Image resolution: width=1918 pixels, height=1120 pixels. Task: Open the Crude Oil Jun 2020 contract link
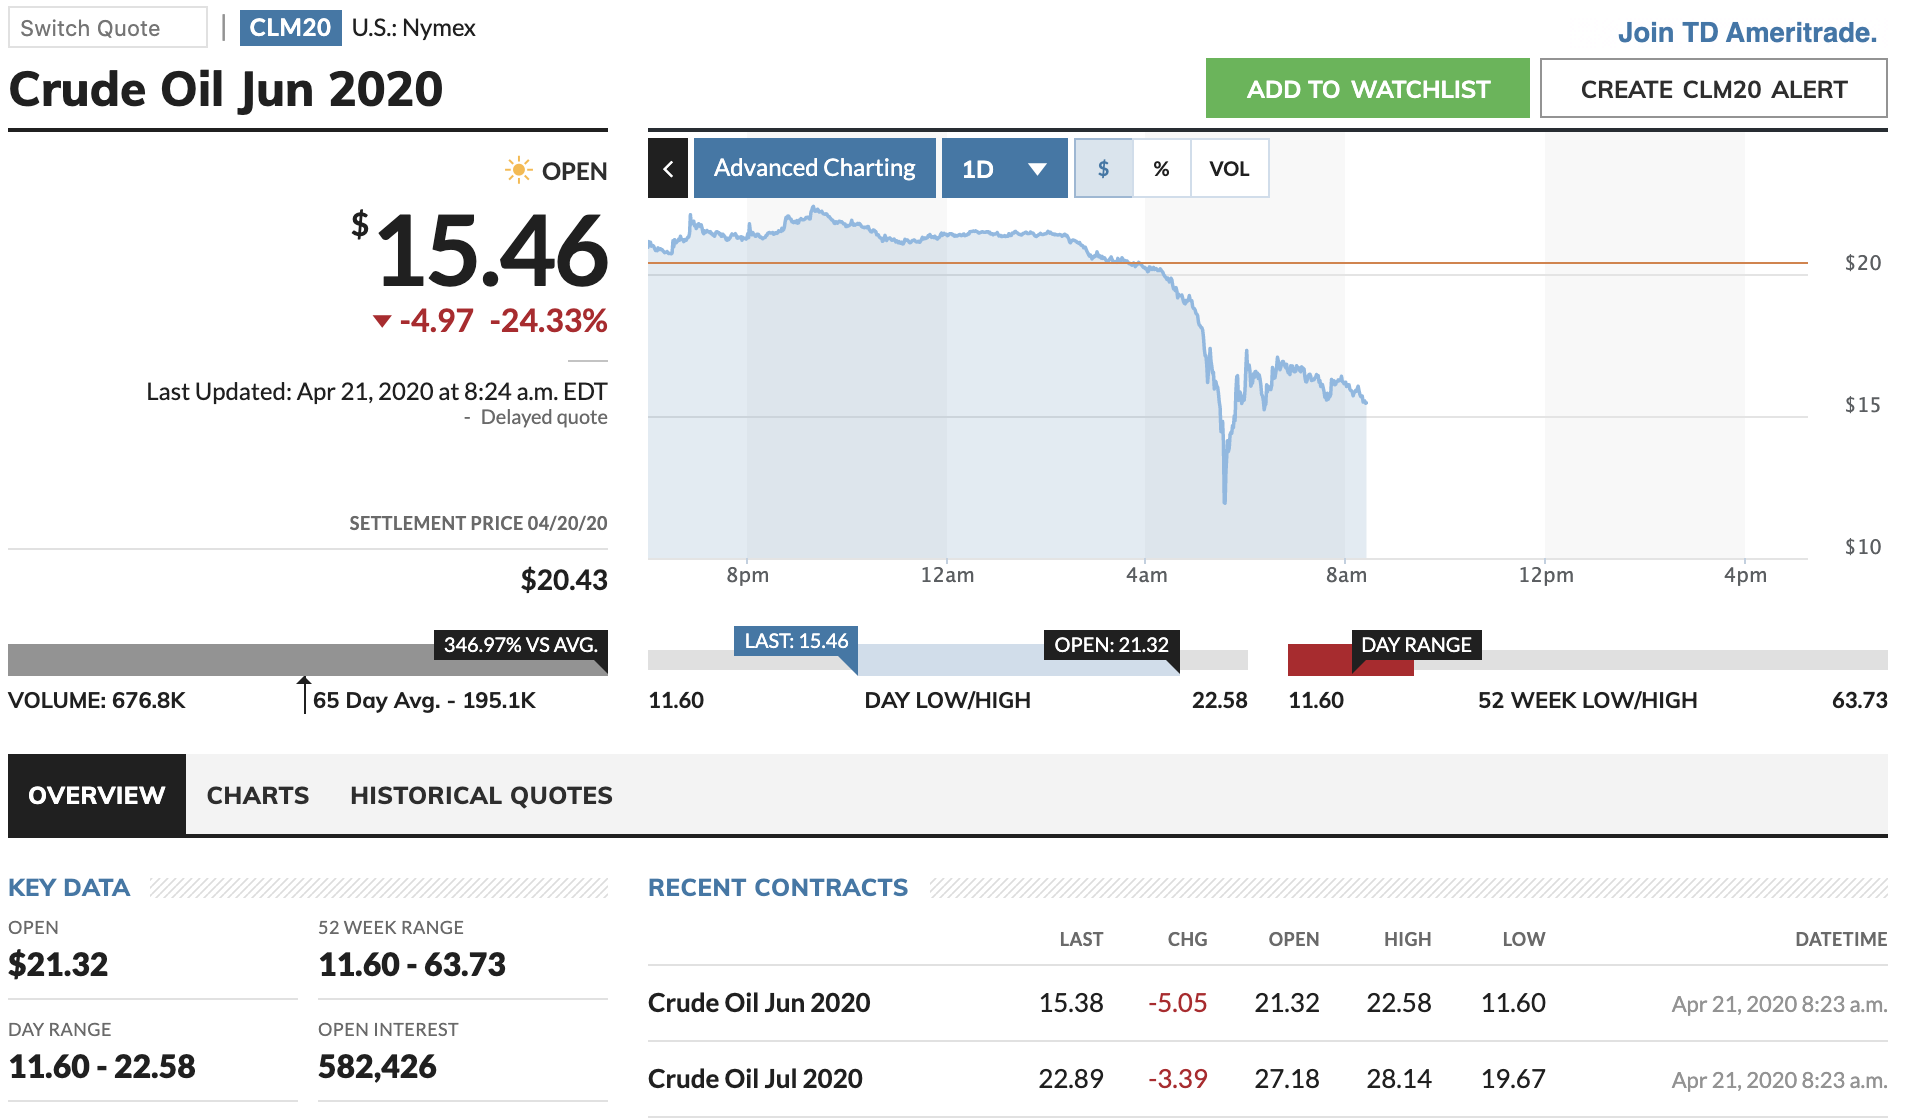click(x=759, y=1003)
